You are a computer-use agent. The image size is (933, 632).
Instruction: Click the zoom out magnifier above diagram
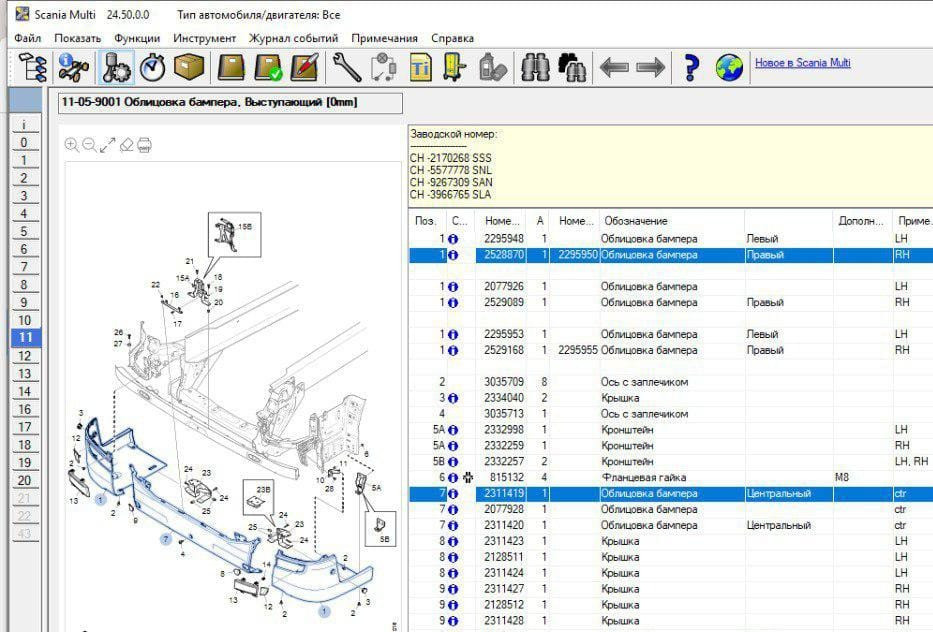click(x=89, y=145)
